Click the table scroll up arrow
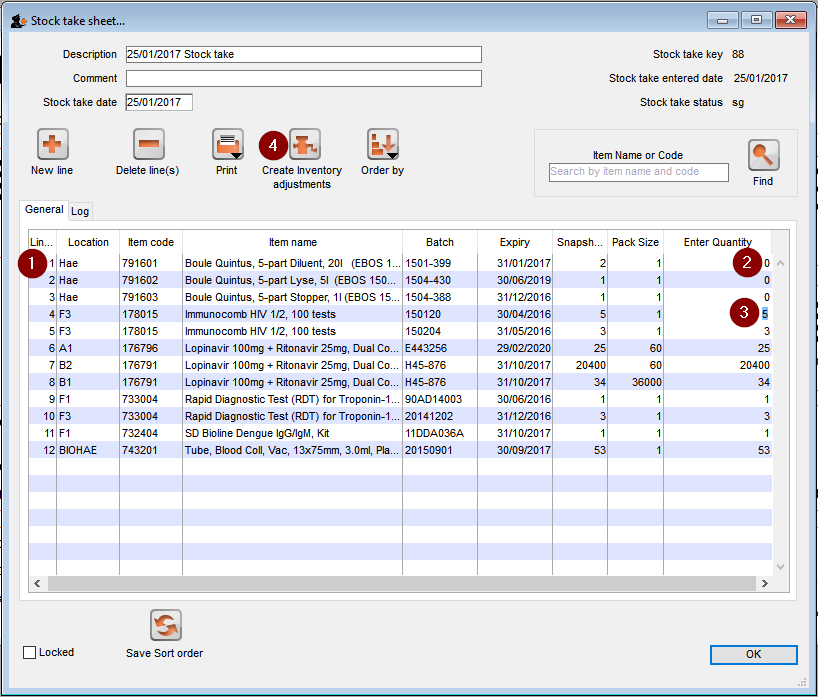This screenshot has height=697, width=818. 780,264
